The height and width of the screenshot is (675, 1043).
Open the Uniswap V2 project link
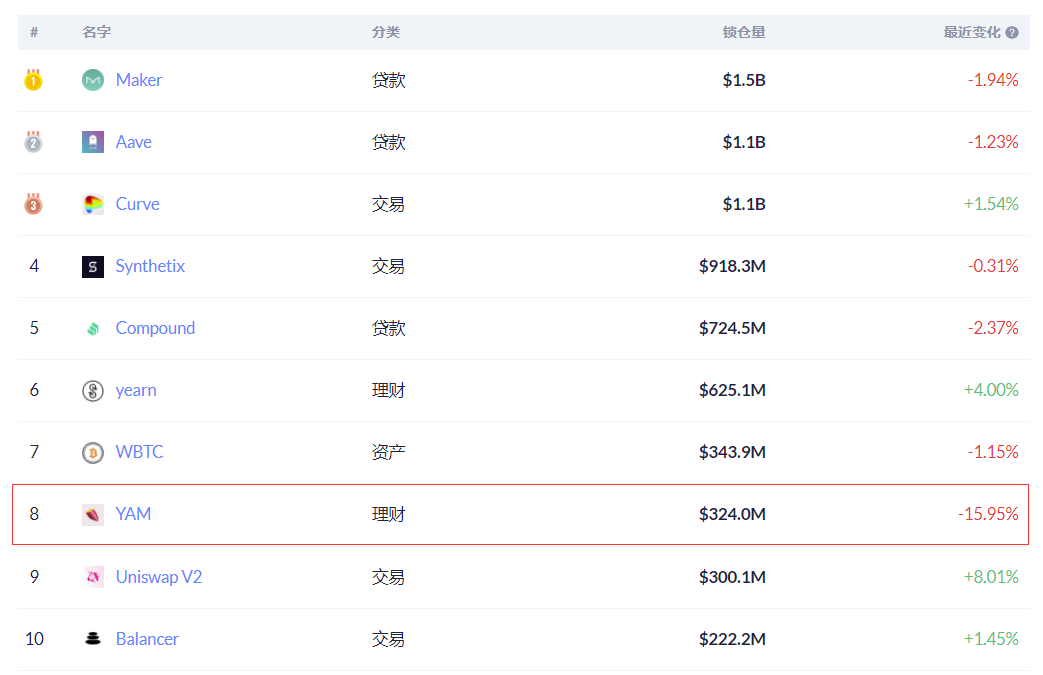pos(158,577)
